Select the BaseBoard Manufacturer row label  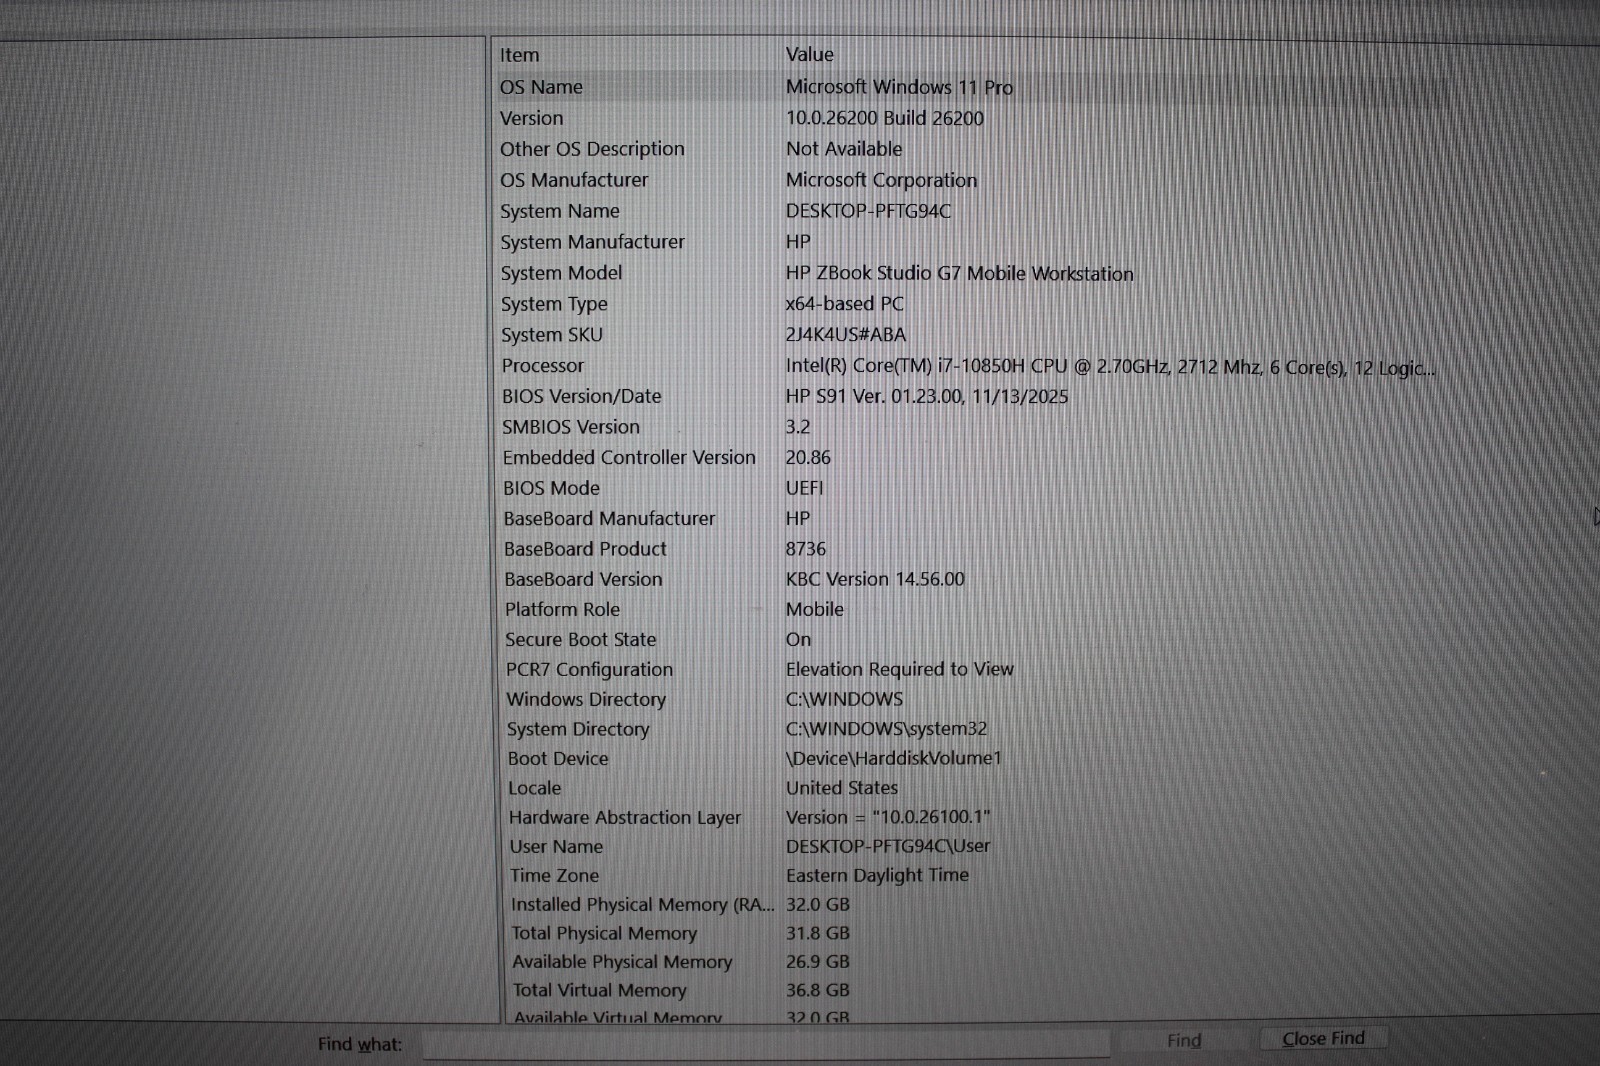tap(609, 519)
